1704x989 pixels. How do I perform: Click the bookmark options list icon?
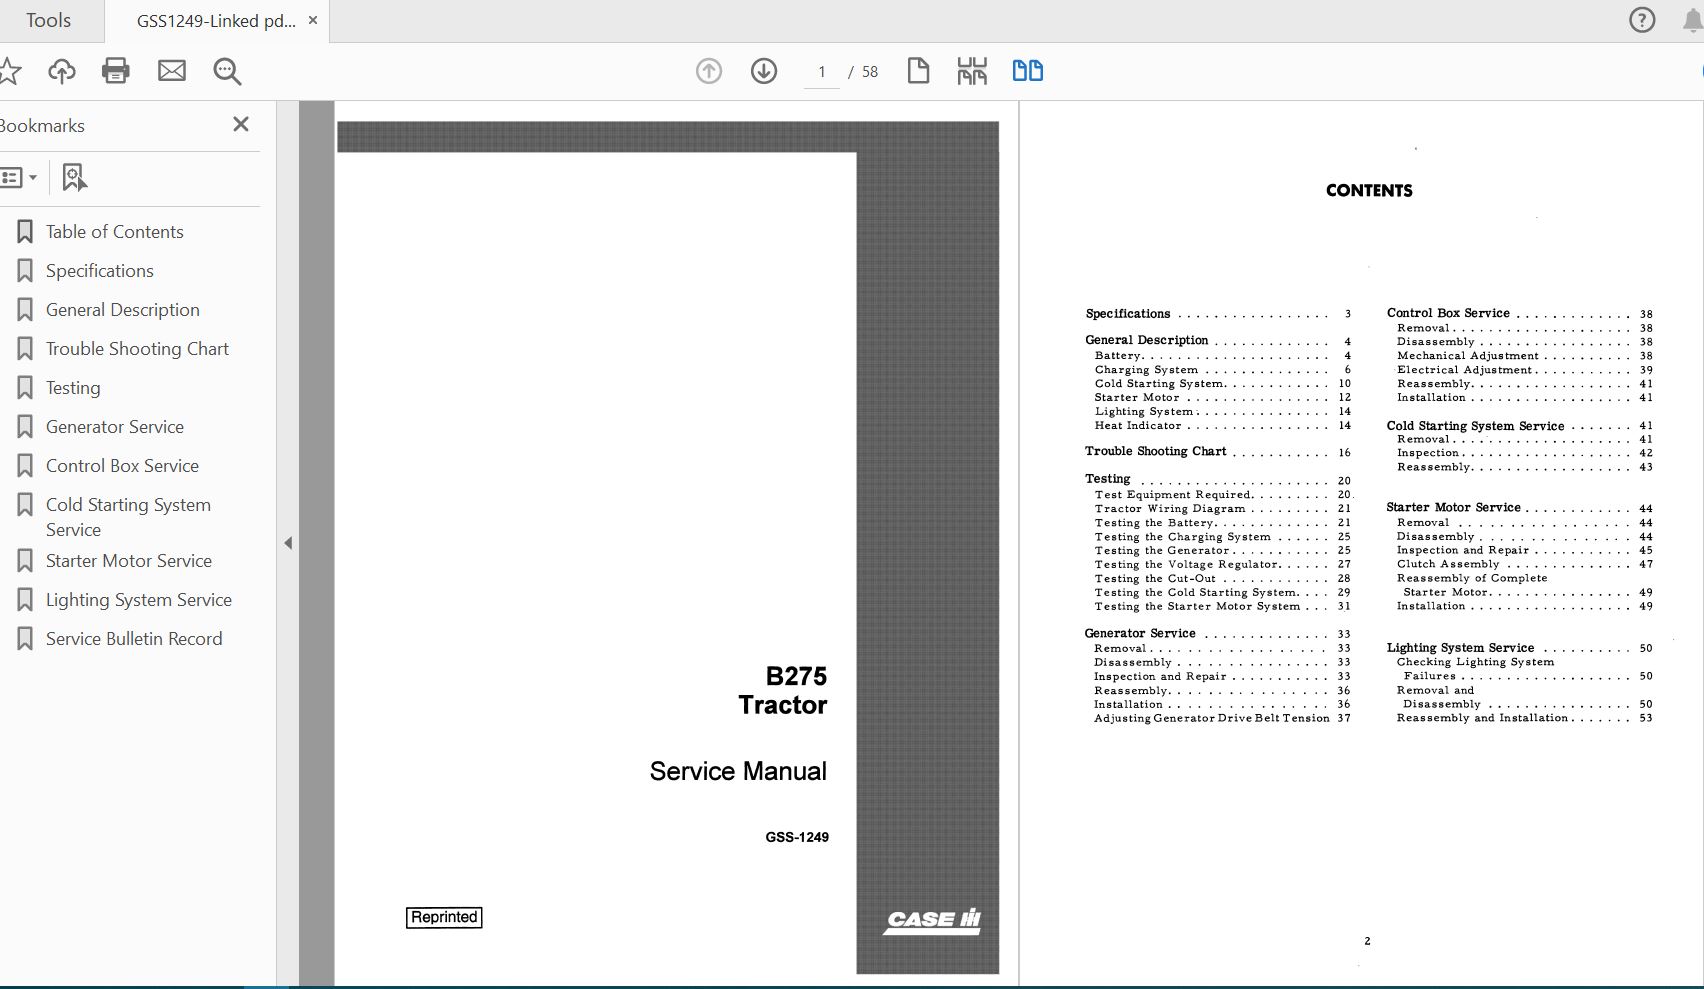point(14,177)
